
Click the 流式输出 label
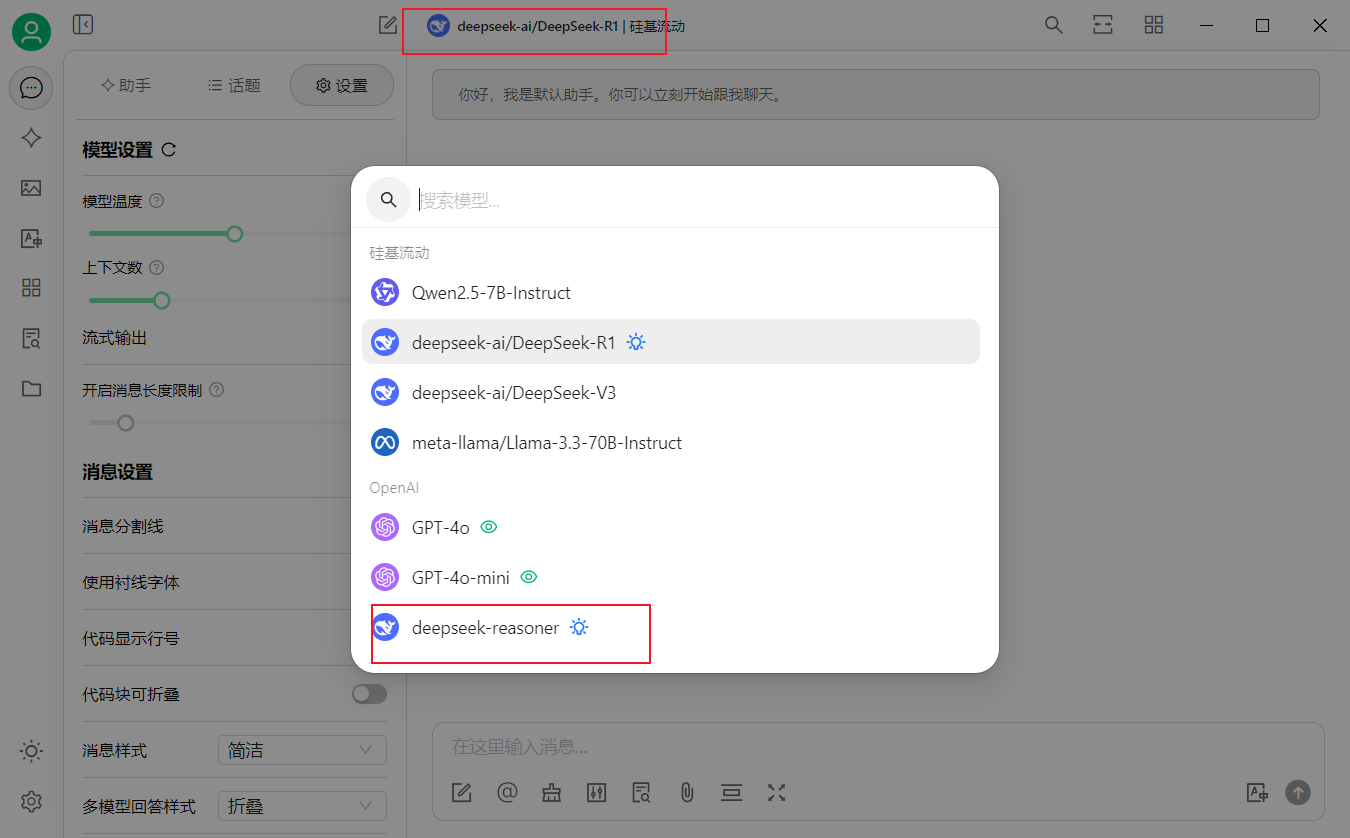pos(114,338)
